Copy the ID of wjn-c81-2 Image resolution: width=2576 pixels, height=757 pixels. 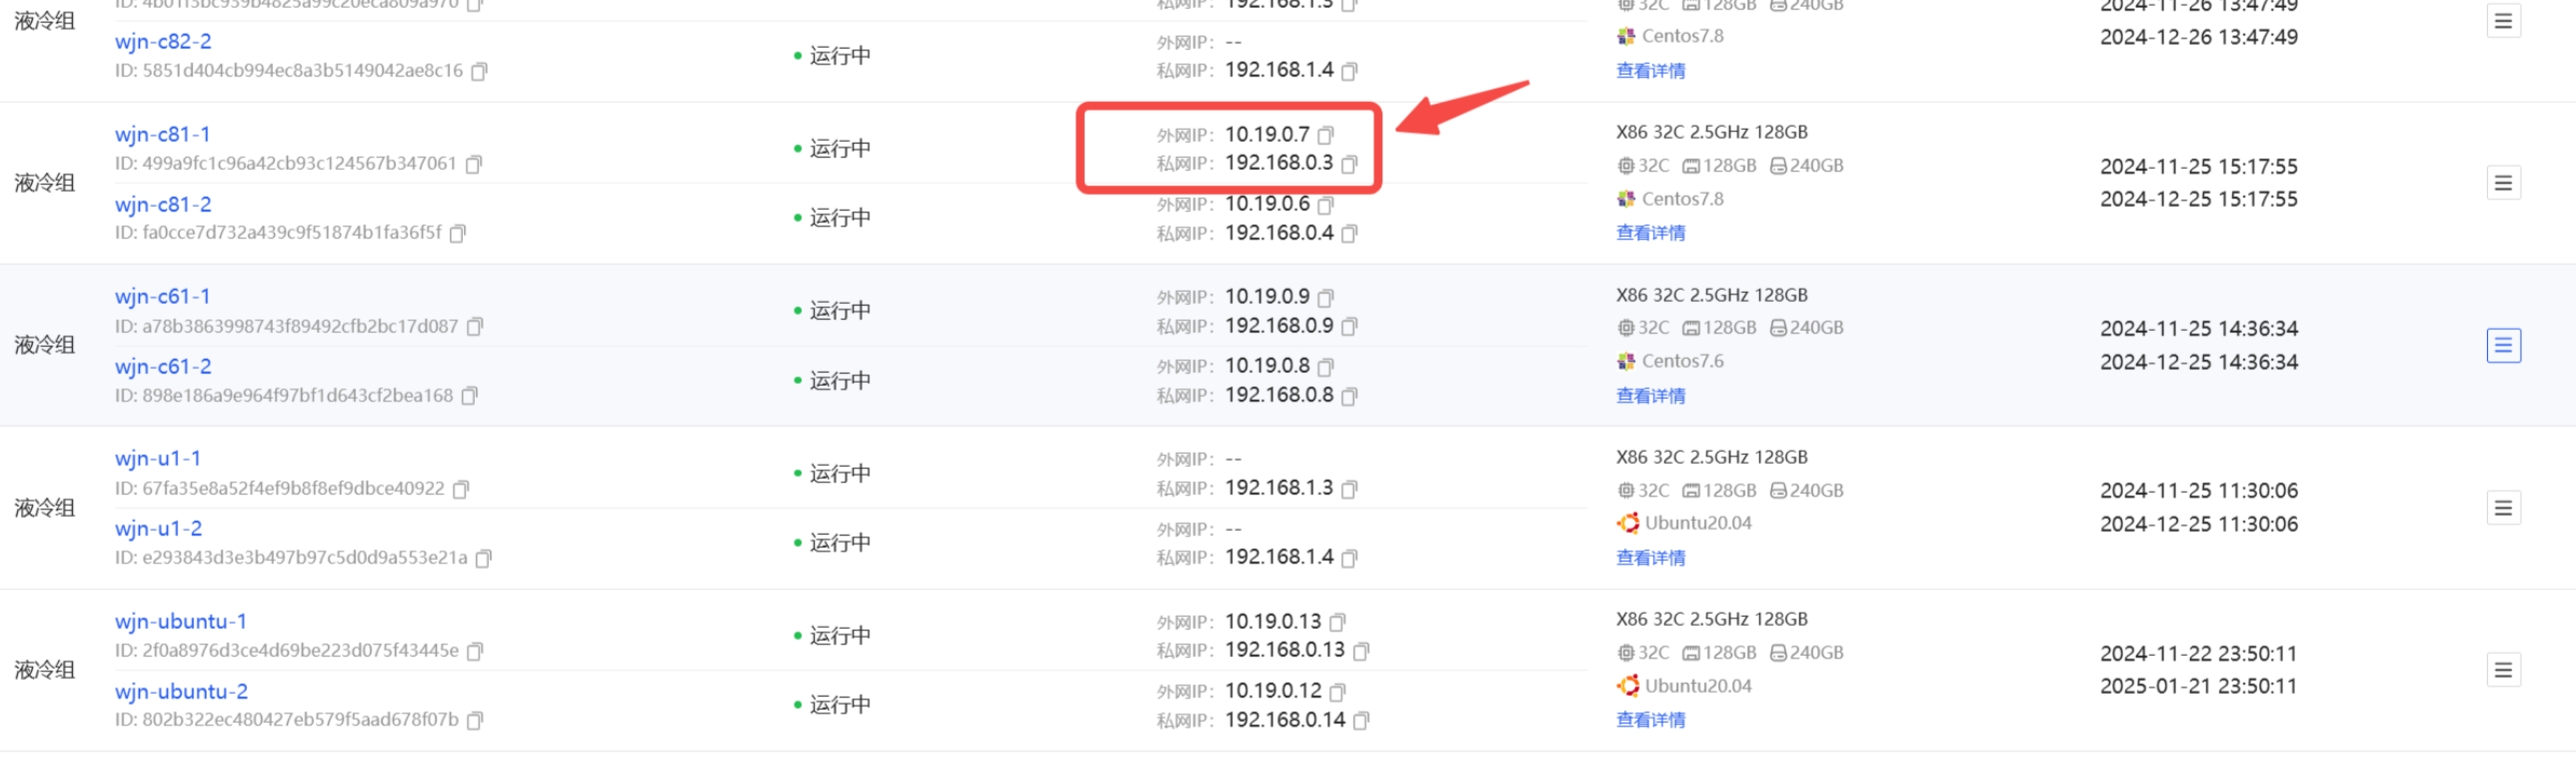tap(457, 233)
